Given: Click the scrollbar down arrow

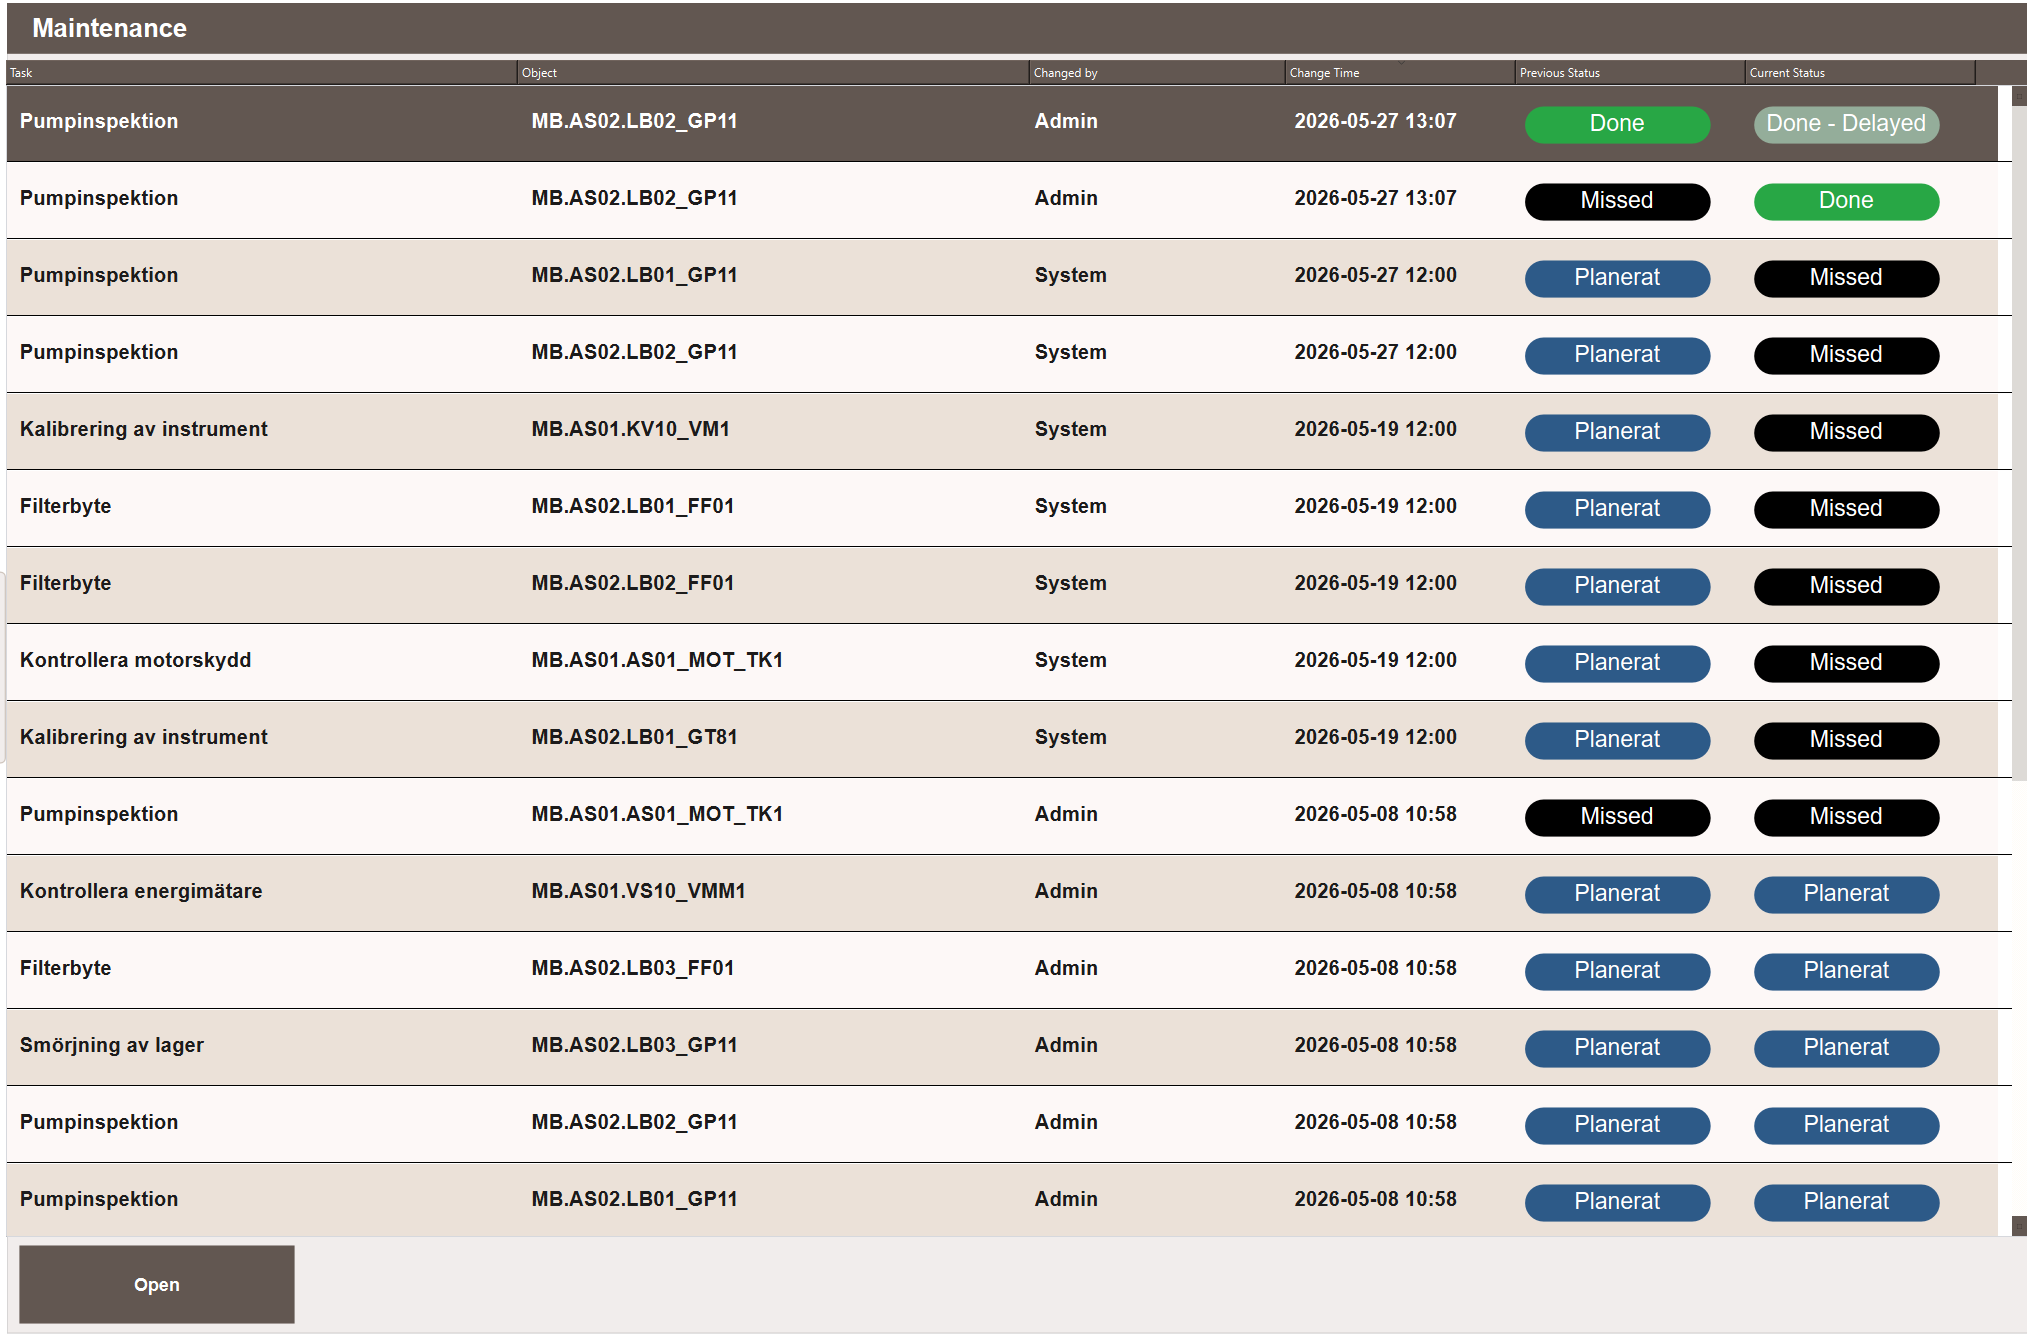Looking at the screenshot, I should [2019, 1226].
